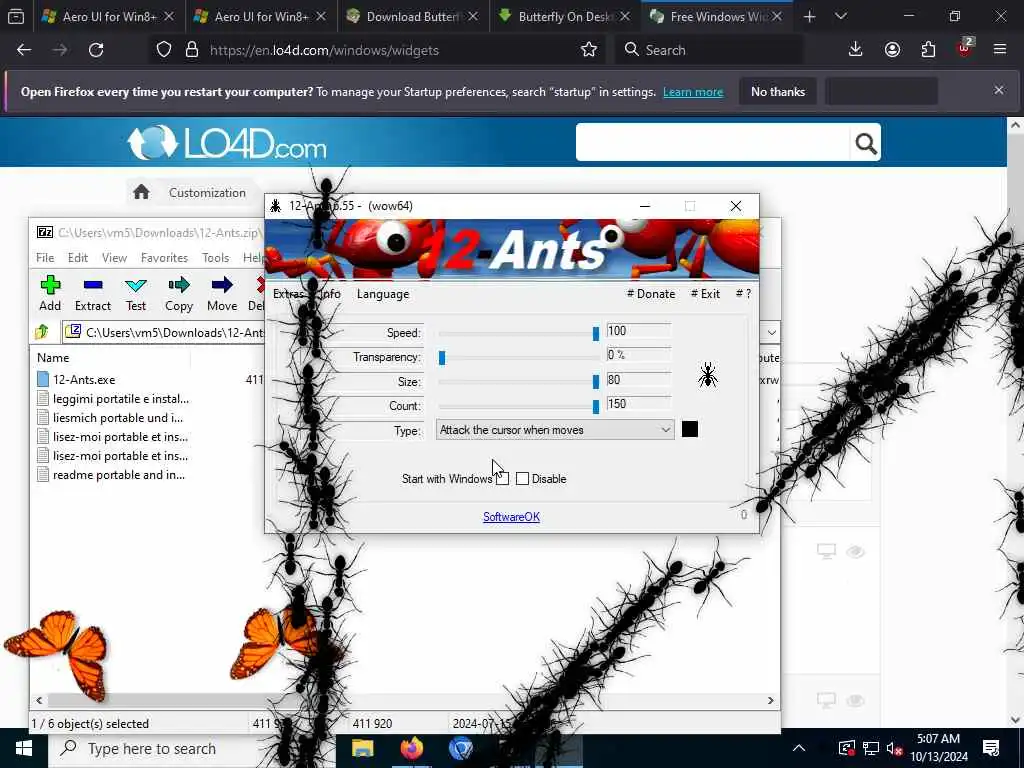Toggle the Disable checkbox in 12-Ants
Screen dimensions: 1024x768
pyautogui.click(x=522, y=479)
